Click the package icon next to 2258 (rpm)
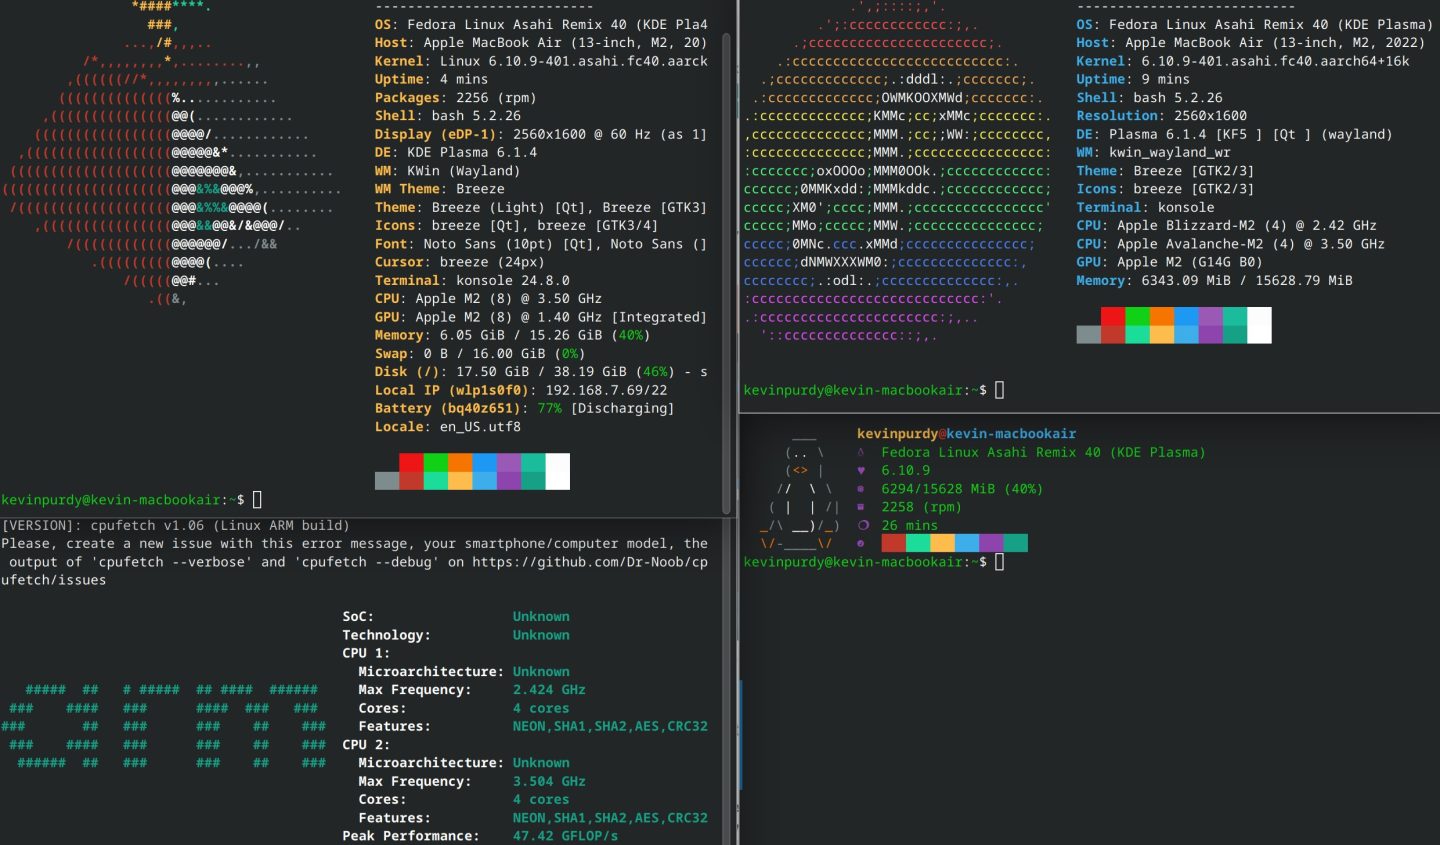Image resolution: width=1440 pixels, height=845 pixels. click(861, 507)
